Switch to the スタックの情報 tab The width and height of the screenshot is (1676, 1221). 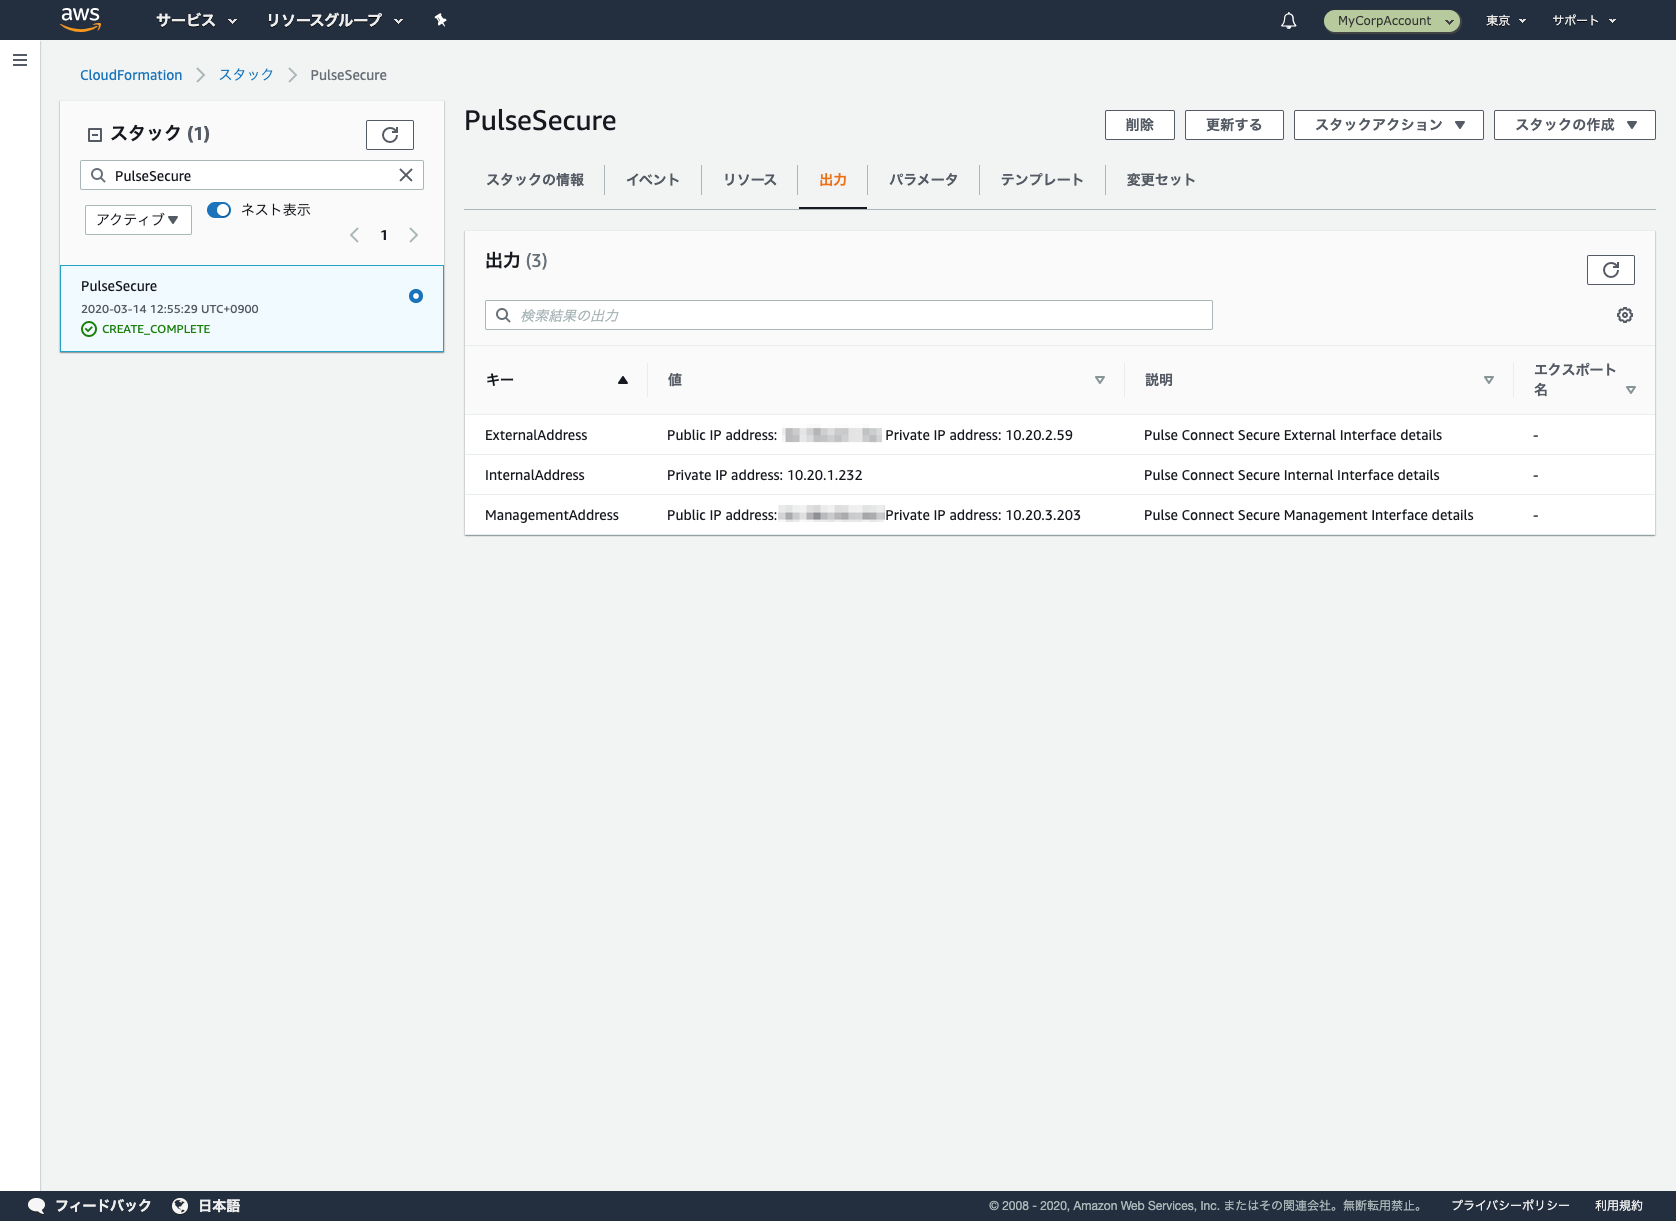(535, 180)
